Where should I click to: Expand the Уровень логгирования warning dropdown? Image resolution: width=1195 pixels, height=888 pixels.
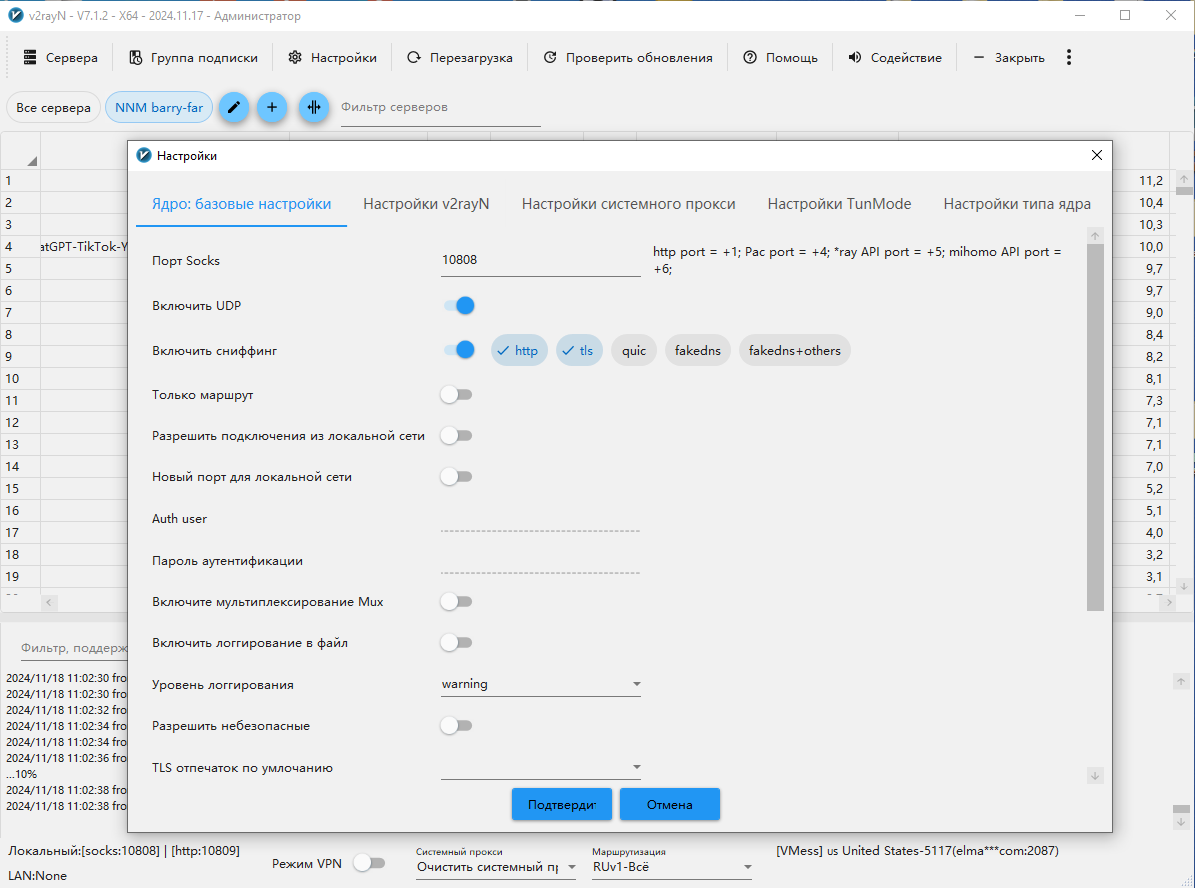coord(636,685)
